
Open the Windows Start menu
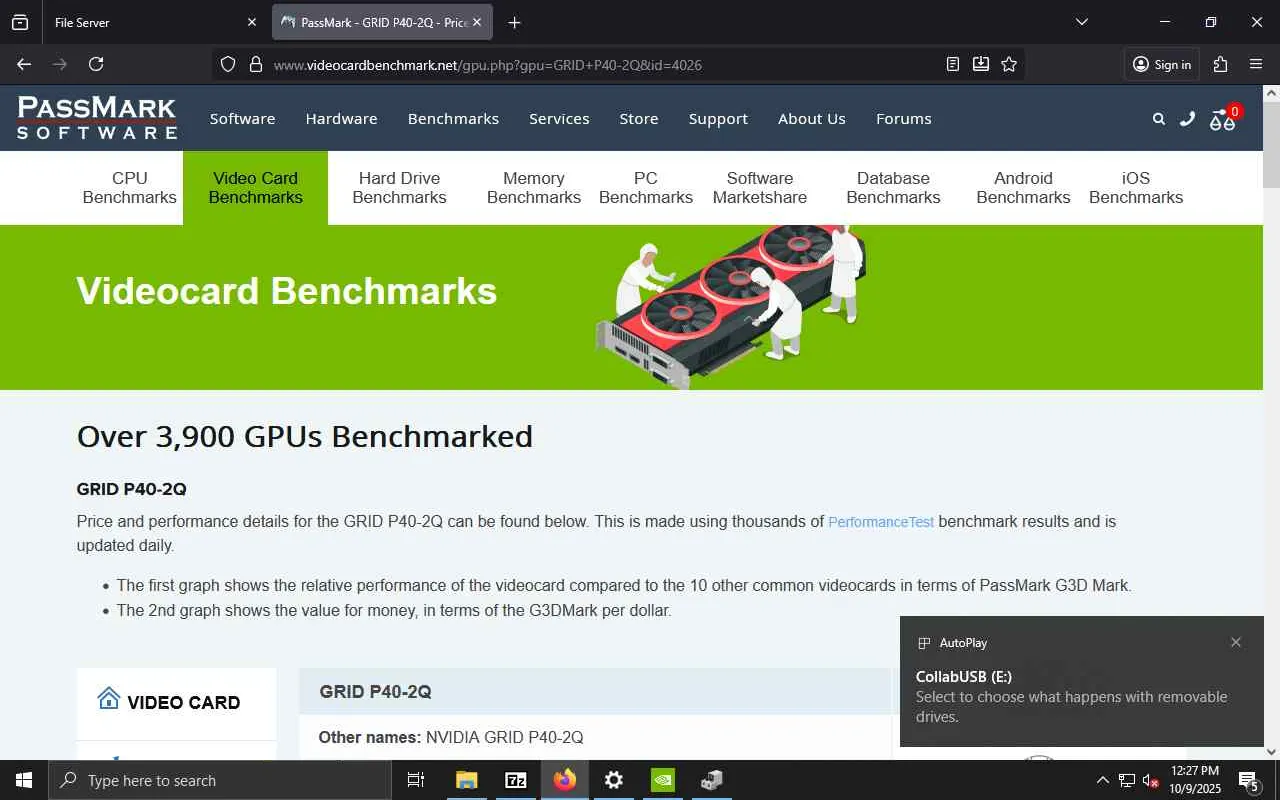[24, 780]
